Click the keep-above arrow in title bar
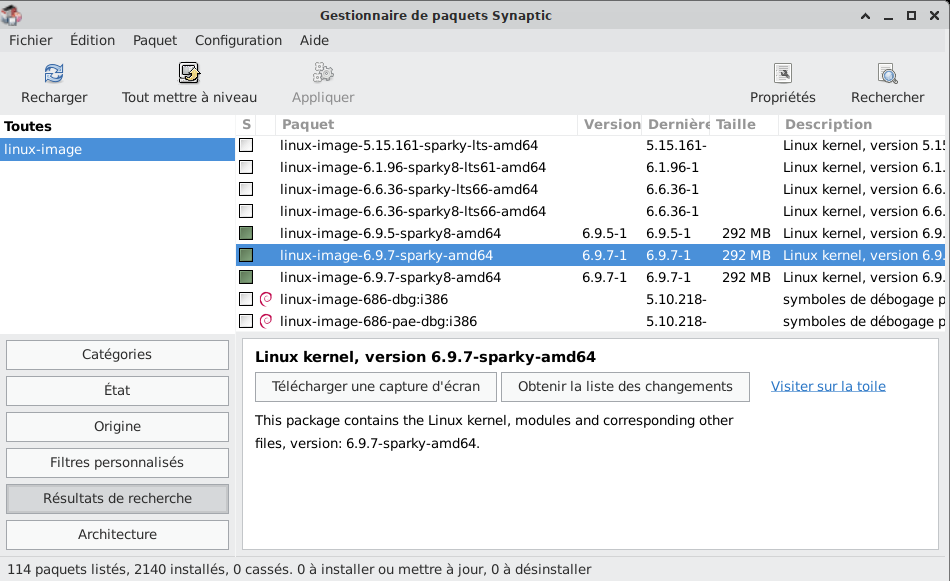 [865, 16]
